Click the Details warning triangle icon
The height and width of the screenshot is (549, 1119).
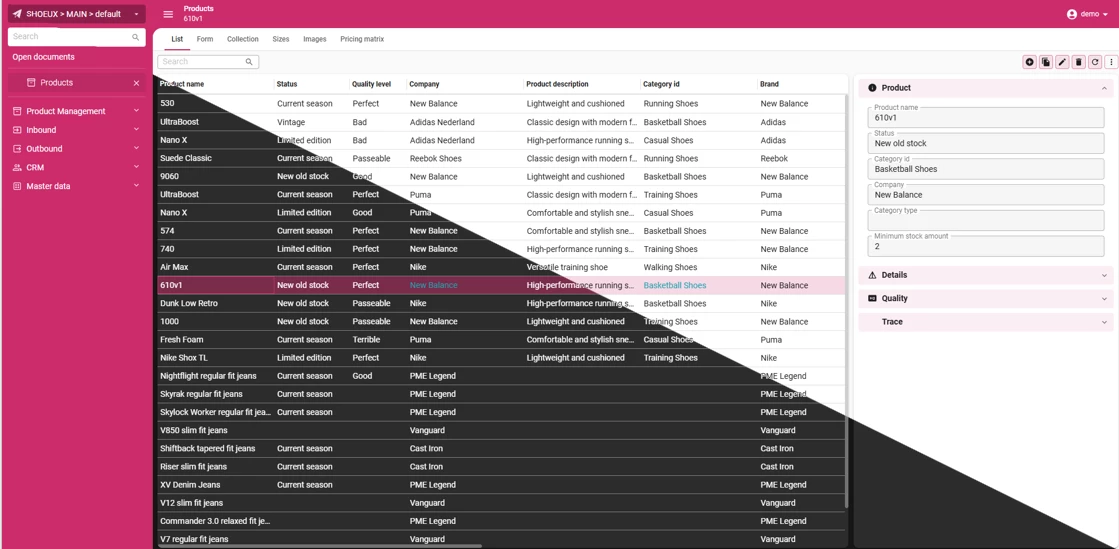872,275
